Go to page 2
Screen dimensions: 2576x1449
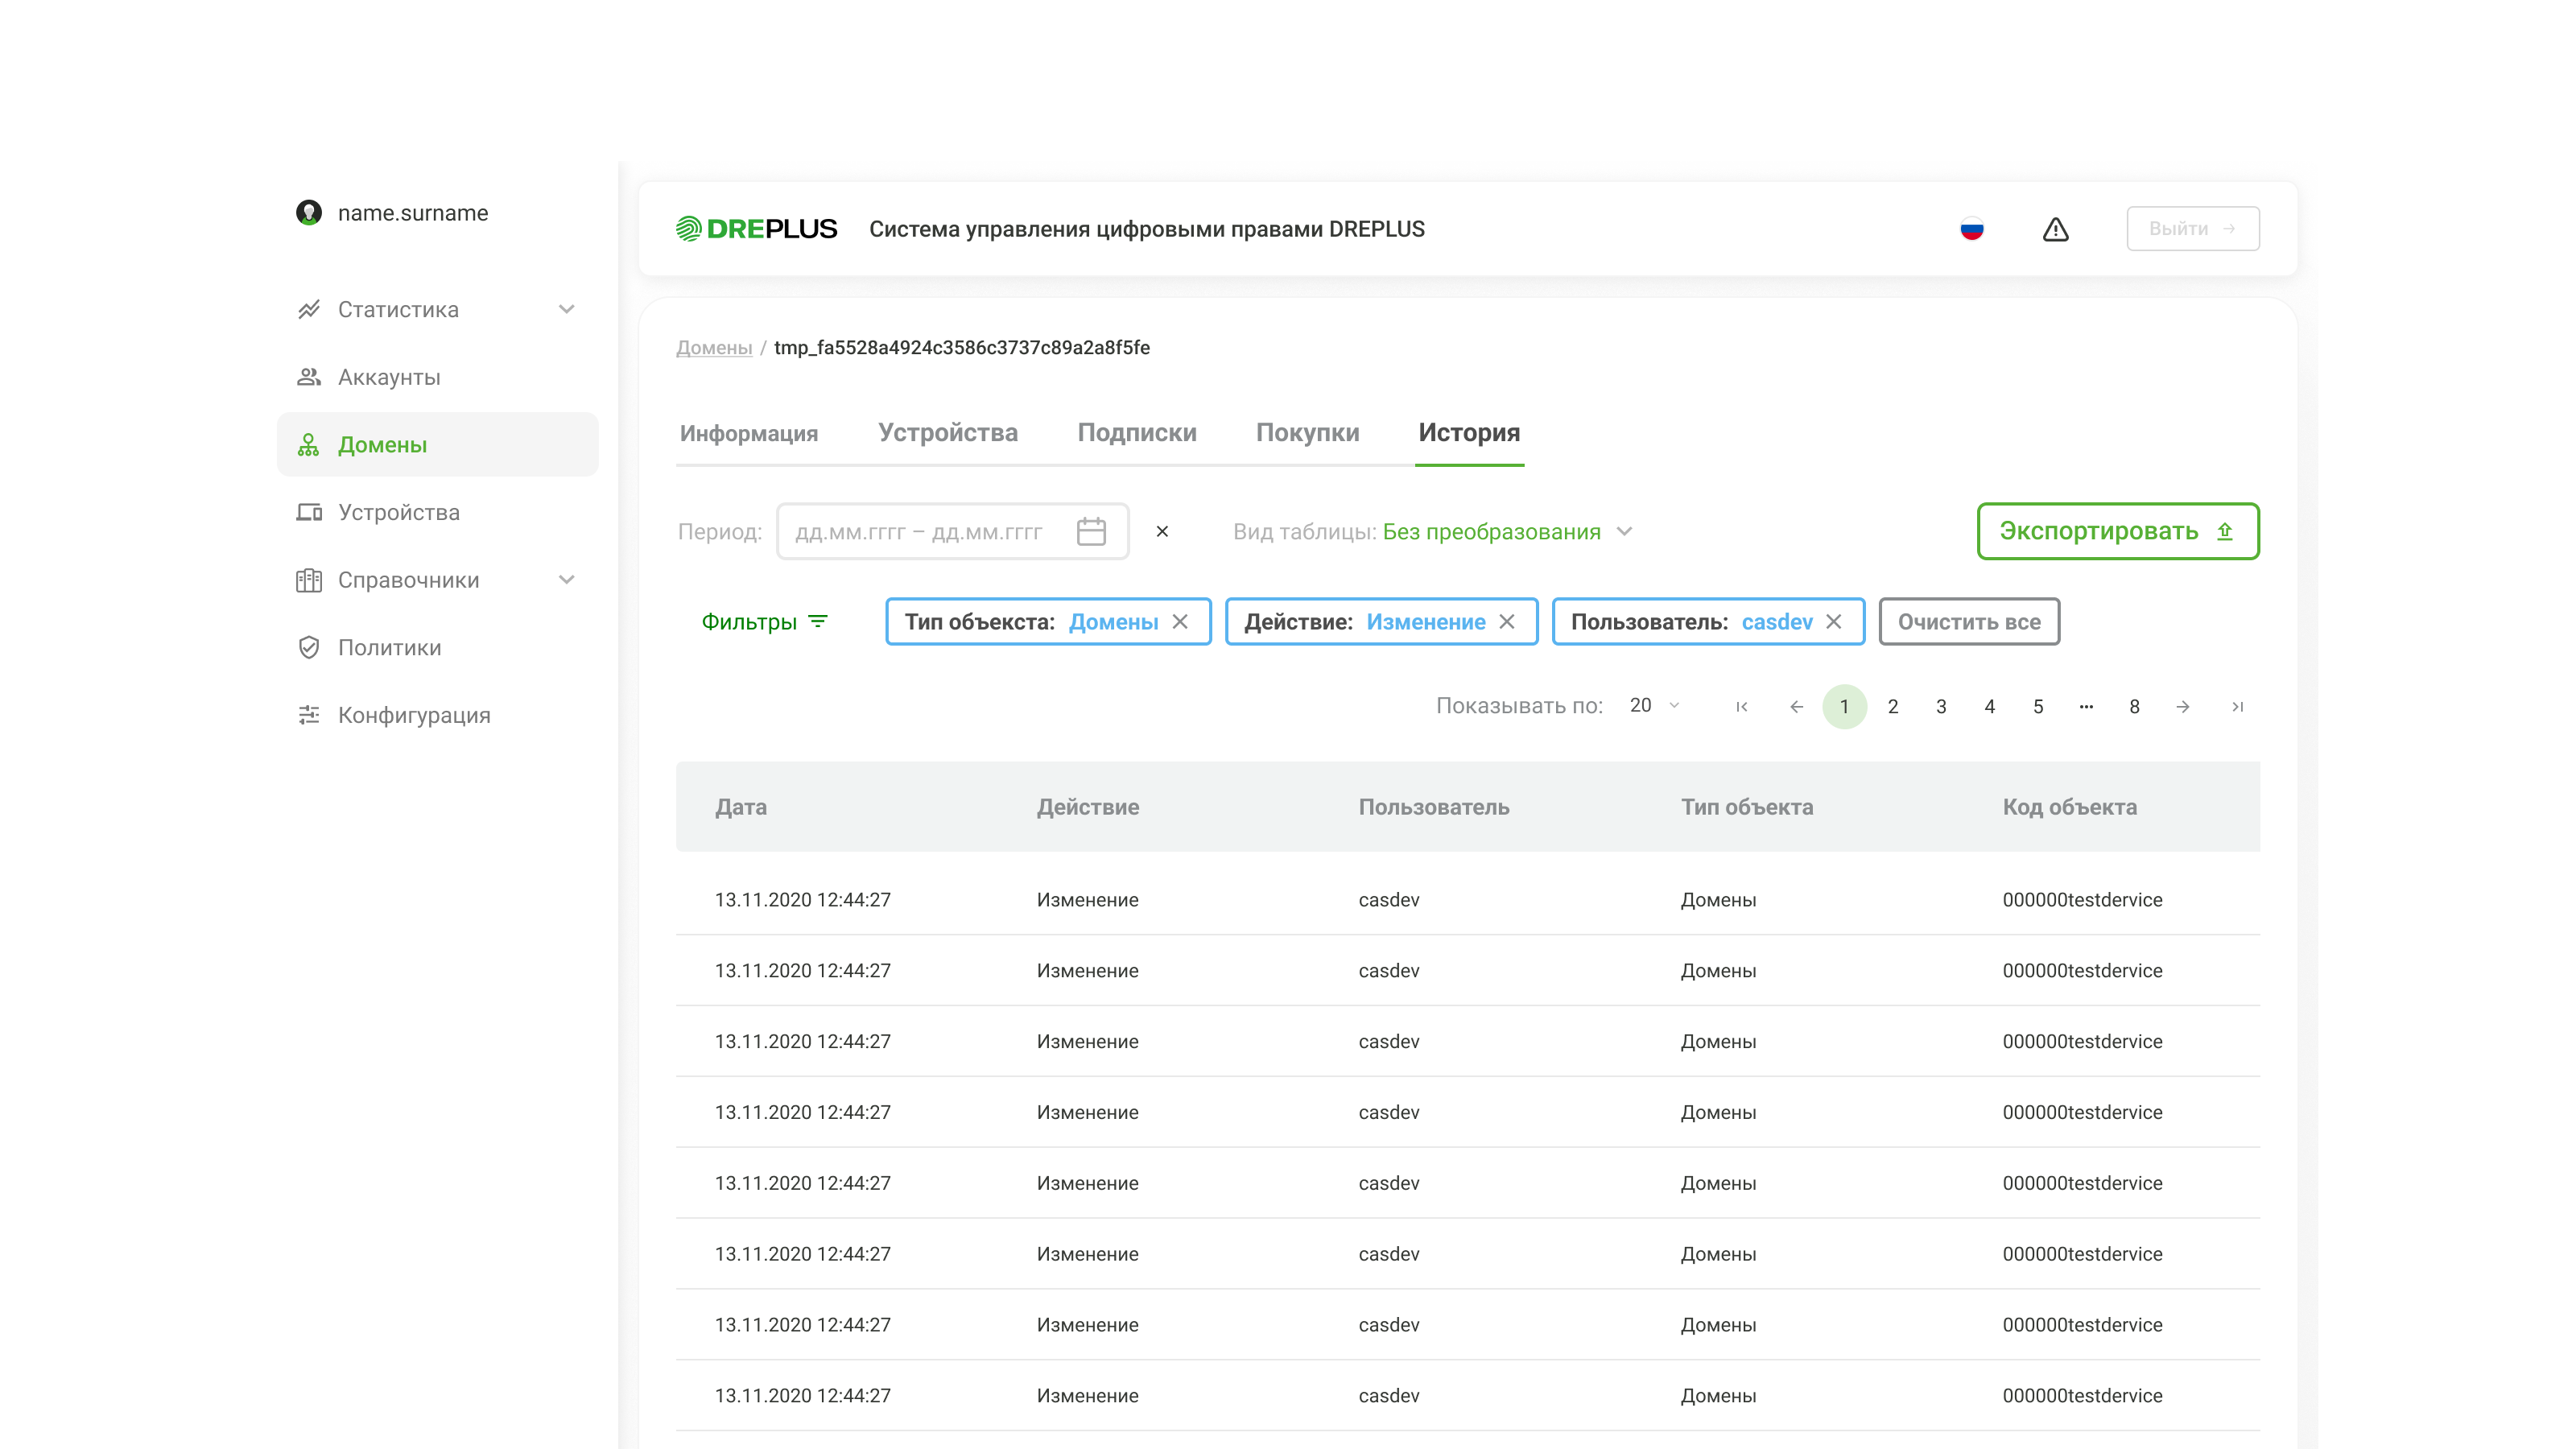coord(1893,707)
